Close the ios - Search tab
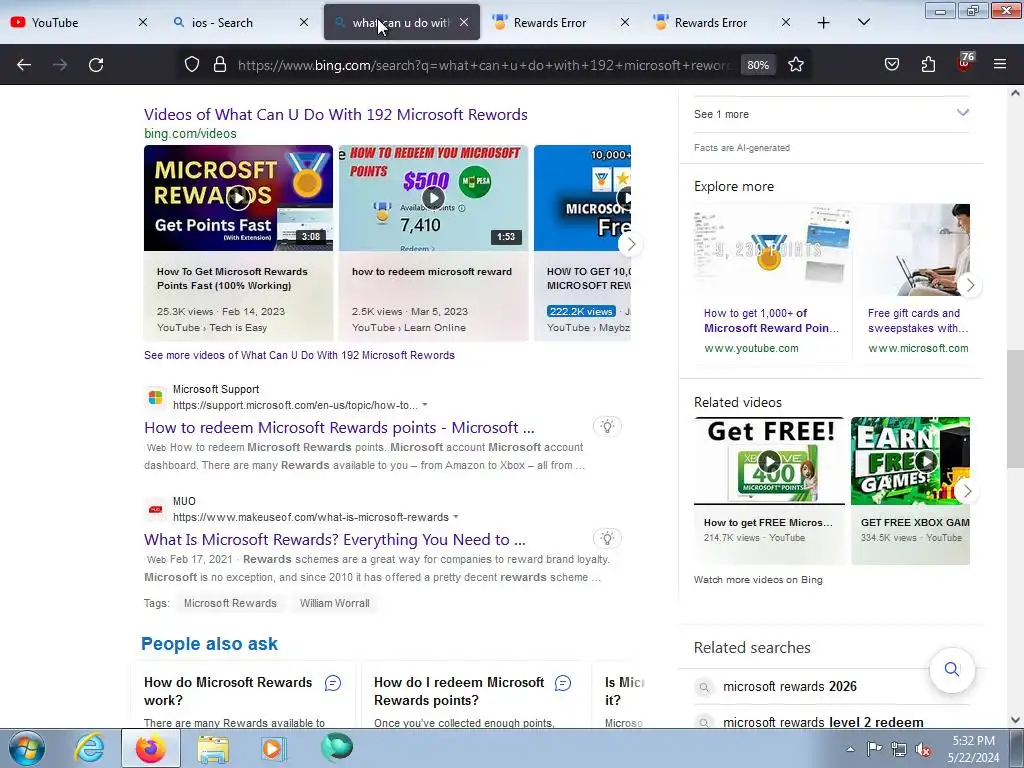Image resolution: width=1024 pixels, height=768 pixels. point(304,23)
